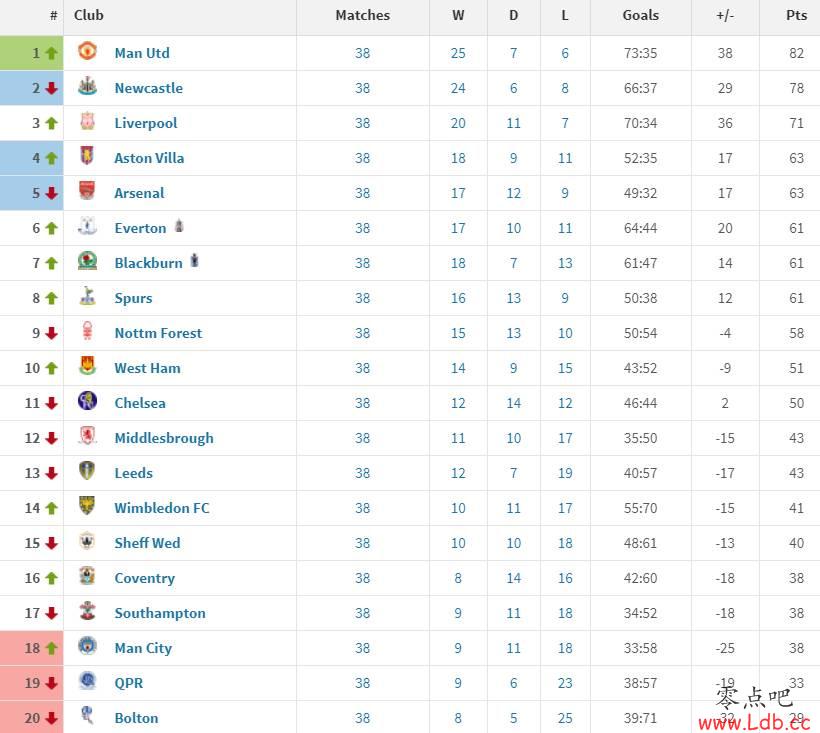
Task: Sort table by Pts column header
Action: pyautogui.click(x=796, y=16)
